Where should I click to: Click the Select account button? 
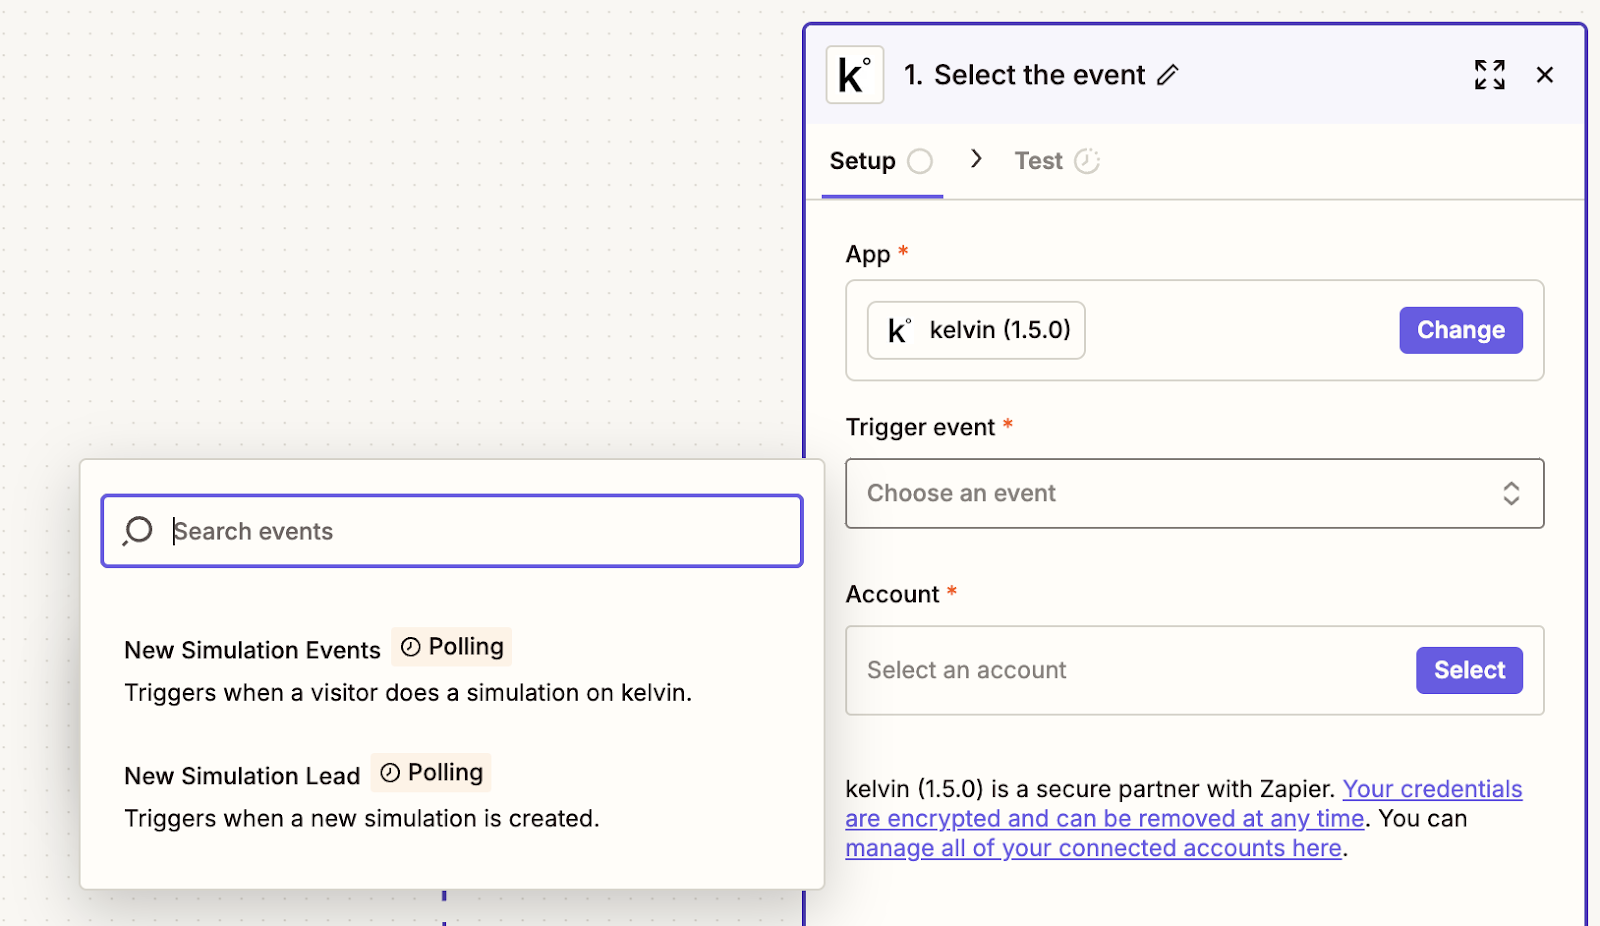pyautogui.click(x=1469, y=670)
